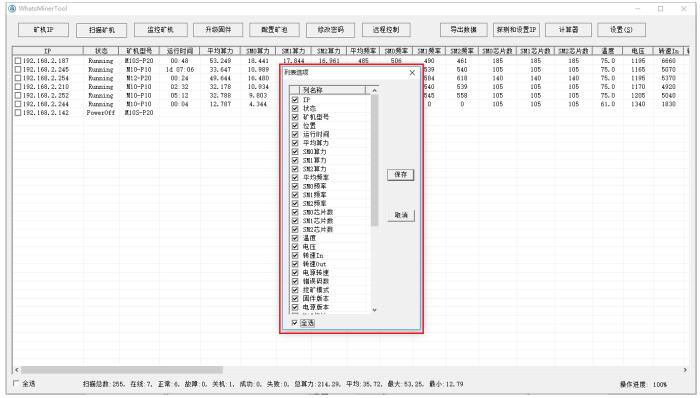
Task: Toggle the SM2算力 column checkbox
Action: [295, 169]
